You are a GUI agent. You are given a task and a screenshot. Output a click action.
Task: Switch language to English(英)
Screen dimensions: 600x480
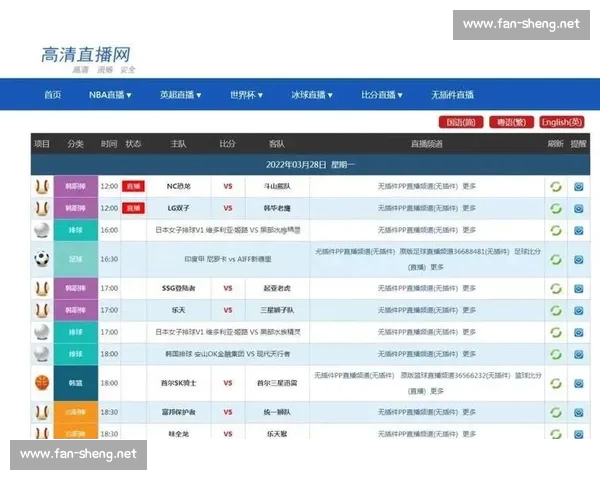(x=562, y=122)
